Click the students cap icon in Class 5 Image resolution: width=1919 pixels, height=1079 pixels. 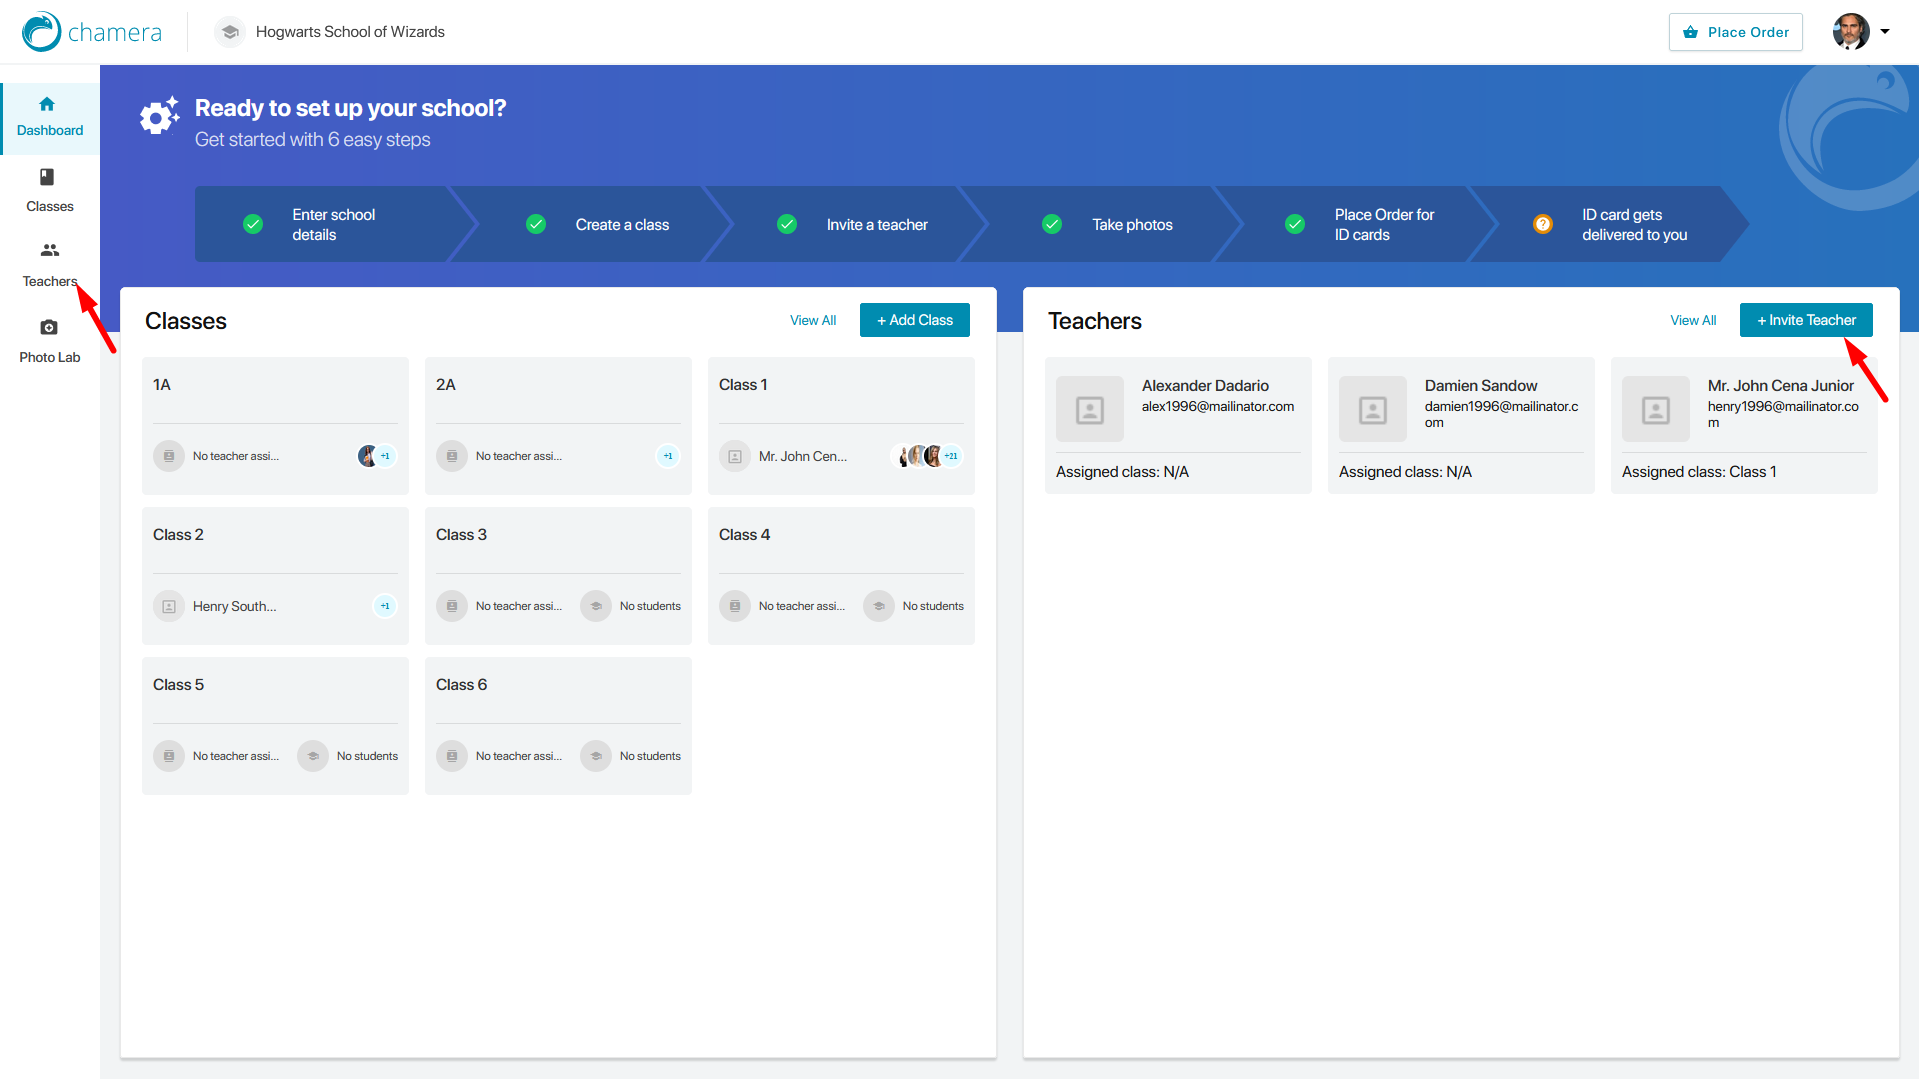coord(313,756)
